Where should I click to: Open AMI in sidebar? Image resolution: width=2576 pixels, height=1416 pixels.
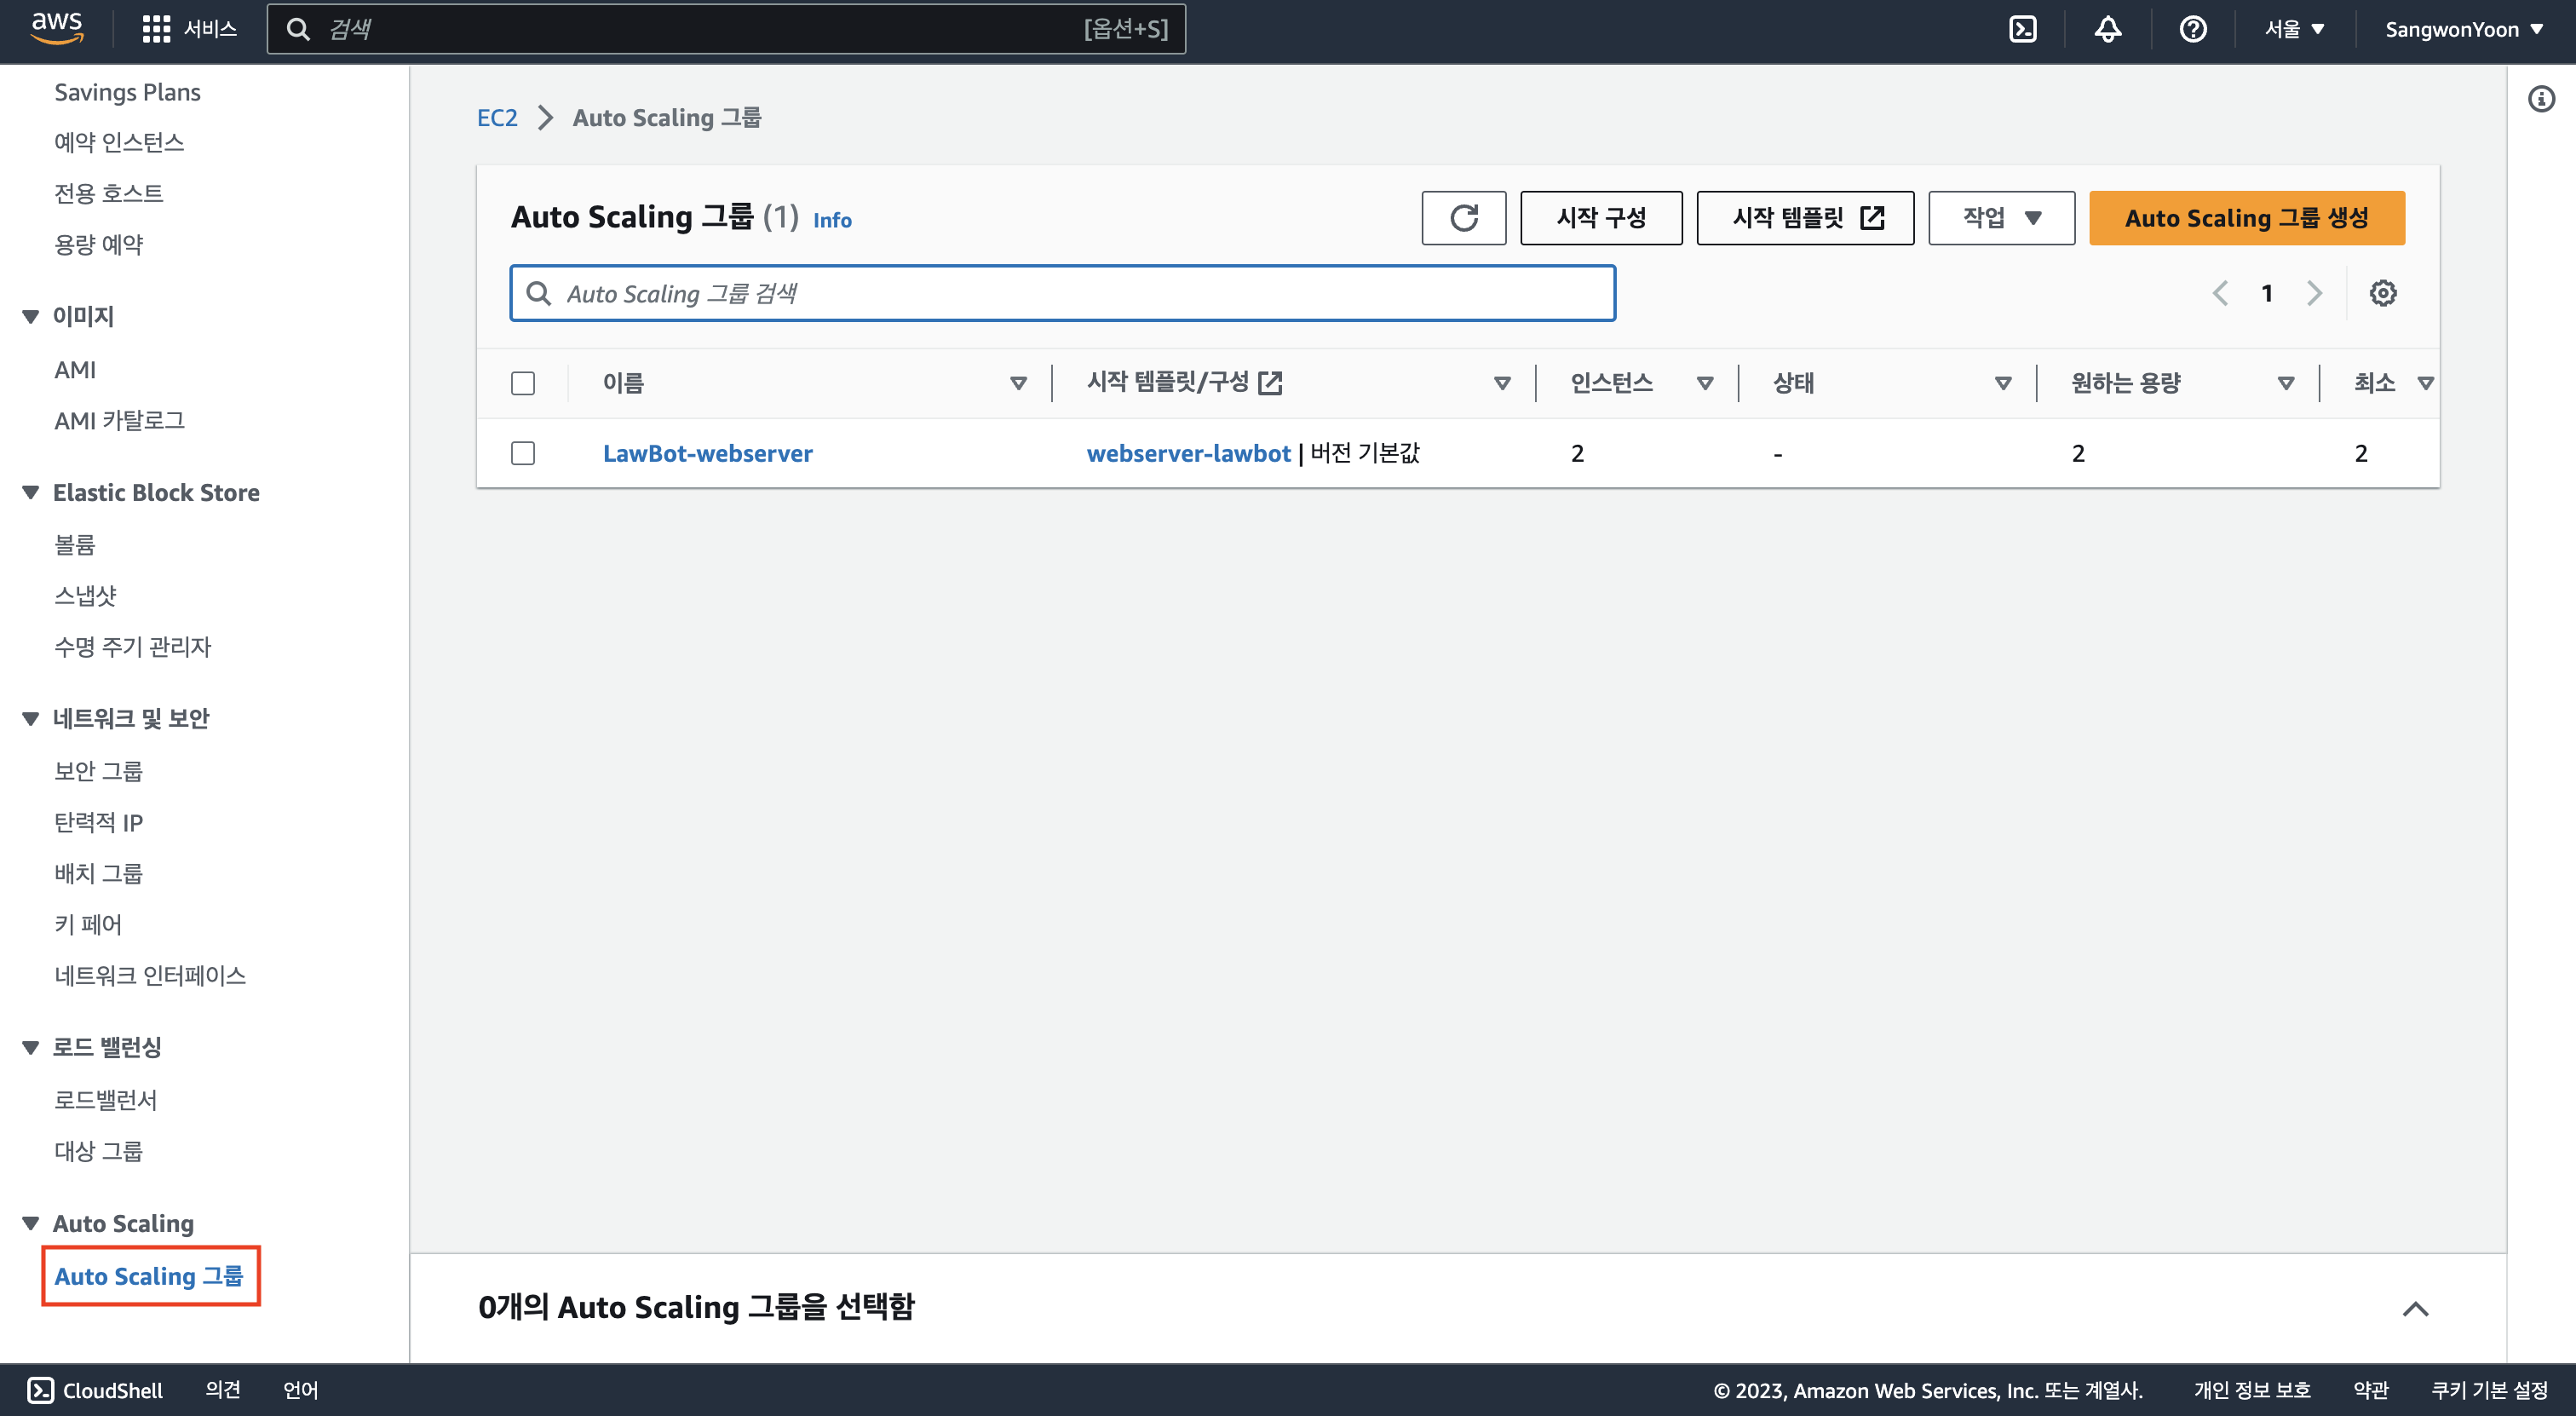pos(75,370)
